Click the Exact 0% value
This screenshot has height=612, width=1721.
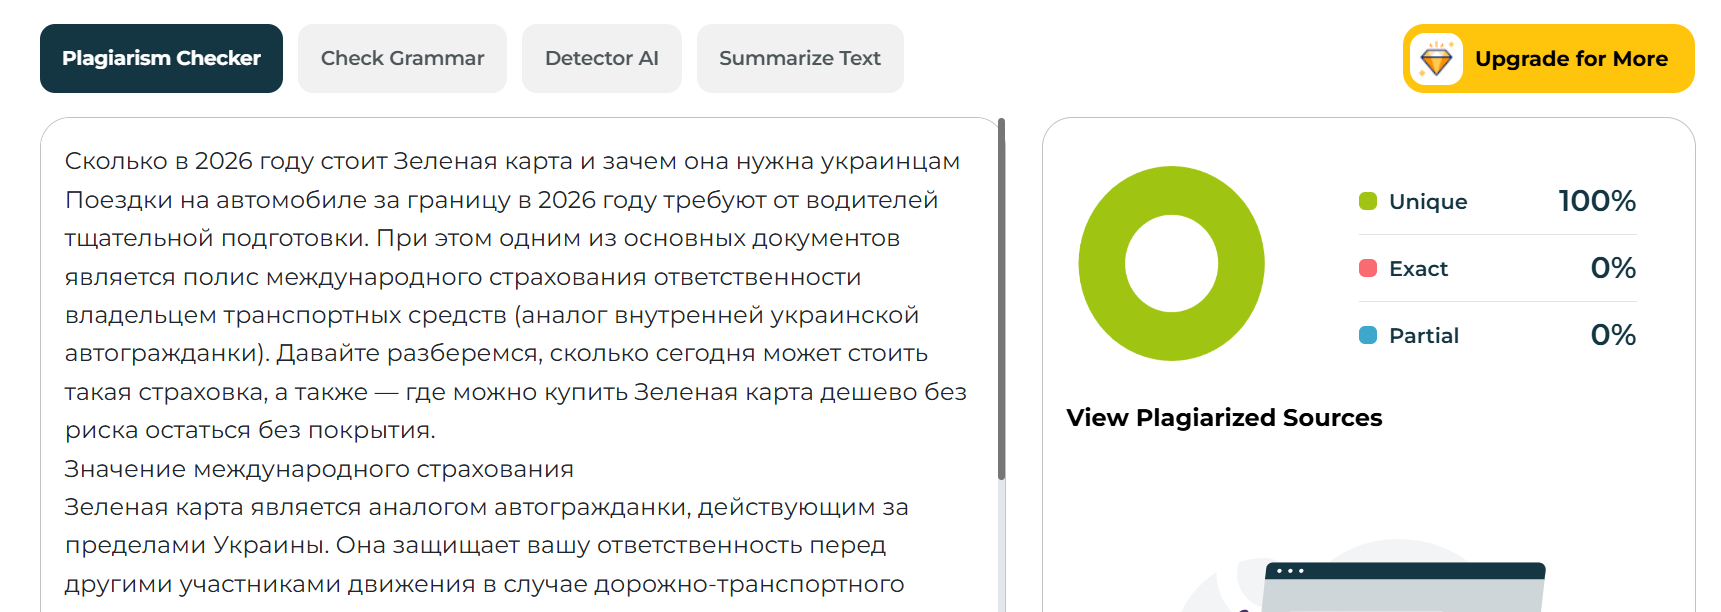click(x=1612, y=268)
